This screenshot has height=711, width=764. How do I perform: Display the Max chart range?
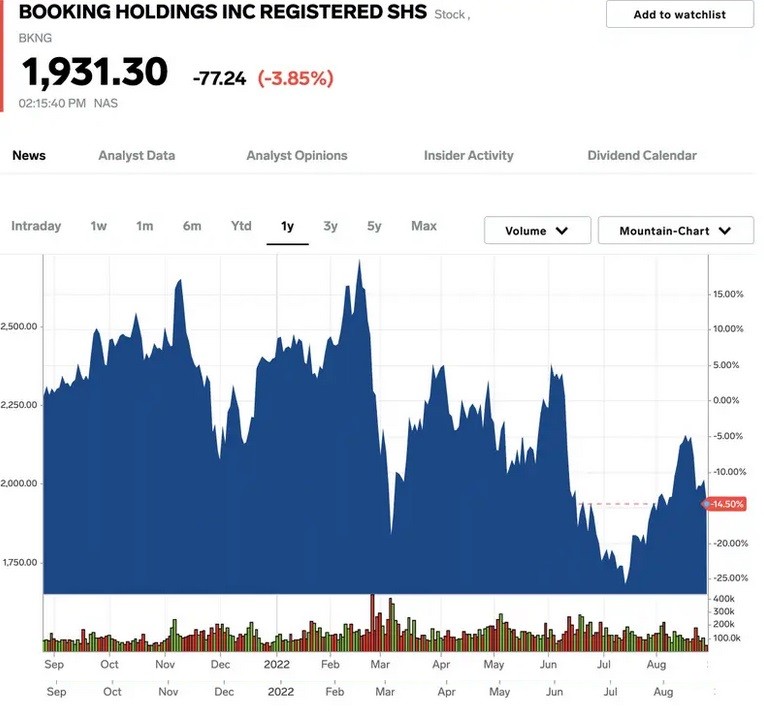(x=424, y=226)
